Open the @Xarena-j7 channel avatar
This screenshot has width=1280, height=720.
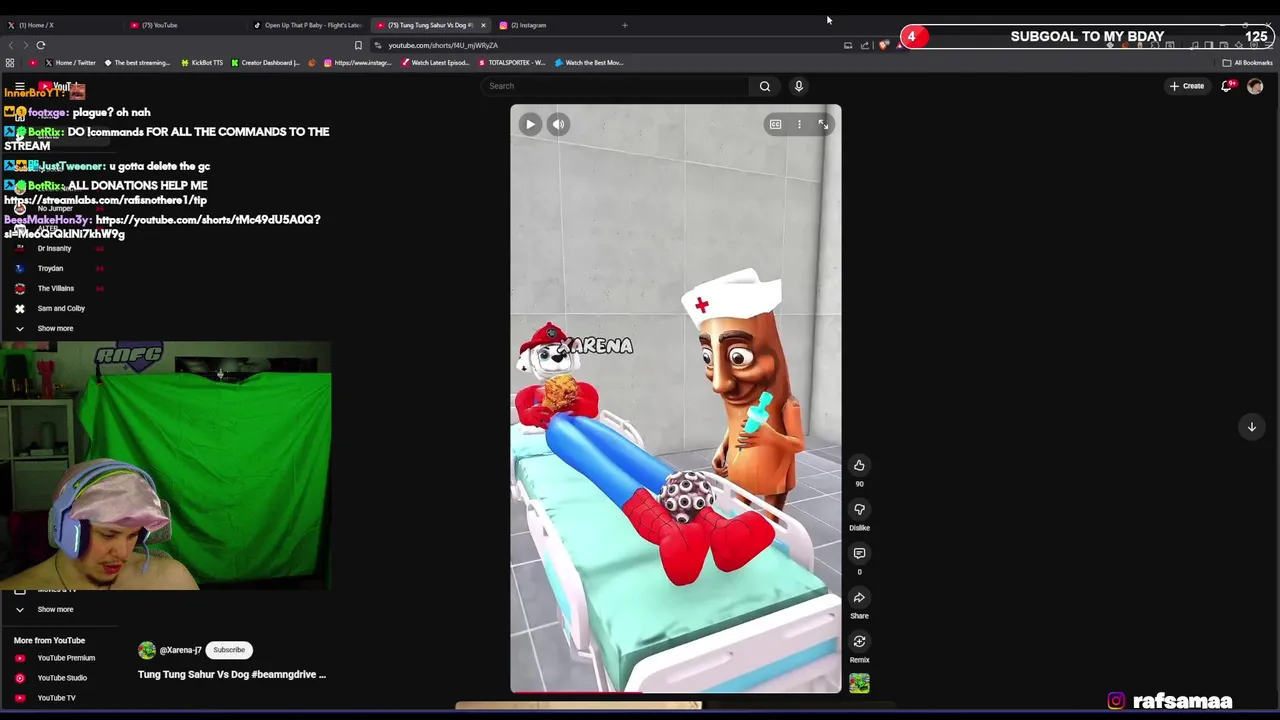(x=147, y=650)
